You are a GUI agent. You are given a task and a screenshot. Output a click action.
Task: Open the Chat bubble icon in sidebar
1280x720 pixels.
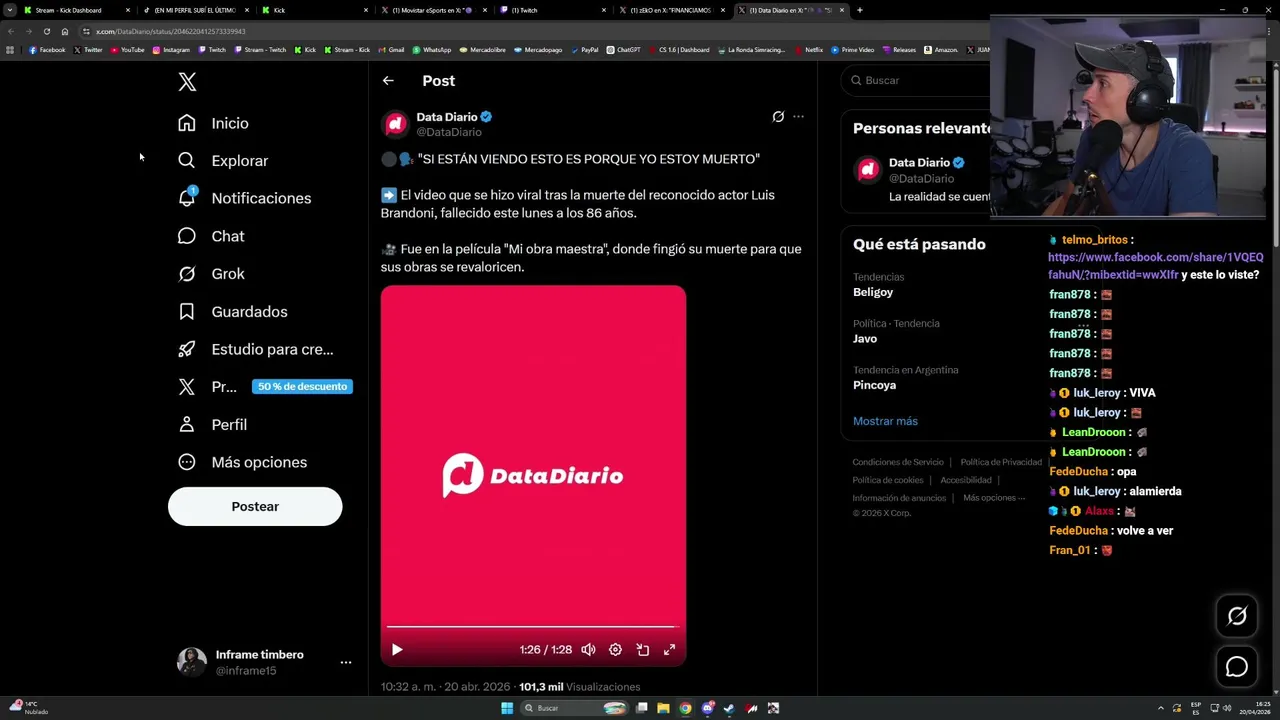[x=187, y=236]
